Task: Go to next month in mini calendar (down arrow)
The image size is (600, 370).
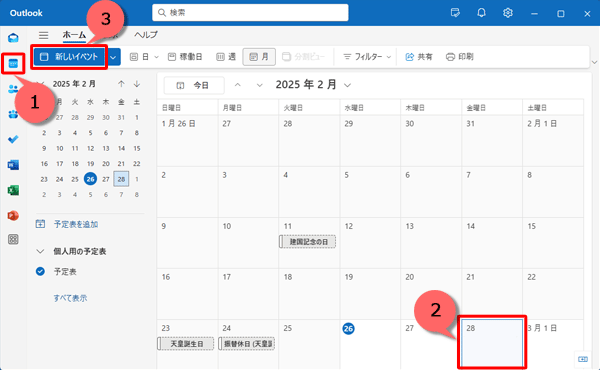Action: pyautogui.click(x=137, y=84)
